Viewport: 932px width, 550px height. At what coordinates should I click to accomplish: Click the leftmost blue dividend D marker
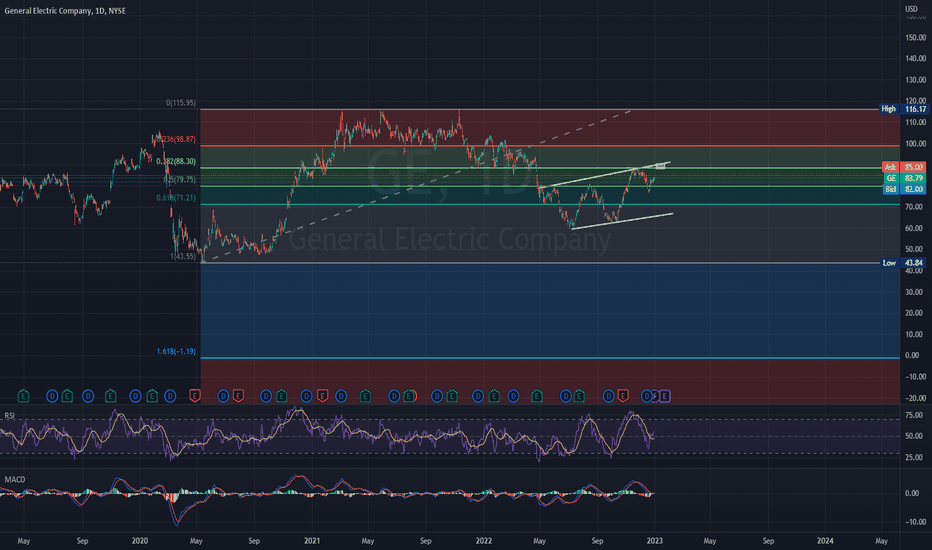click(52, 396)
